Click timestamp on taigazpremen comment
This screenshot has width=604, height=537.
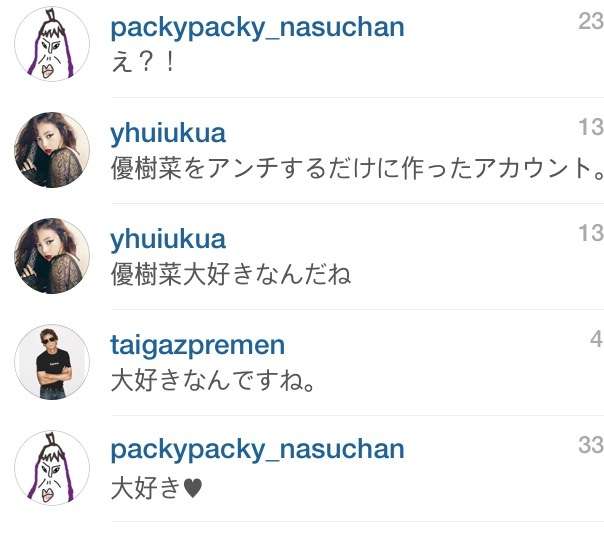(596, 339)
